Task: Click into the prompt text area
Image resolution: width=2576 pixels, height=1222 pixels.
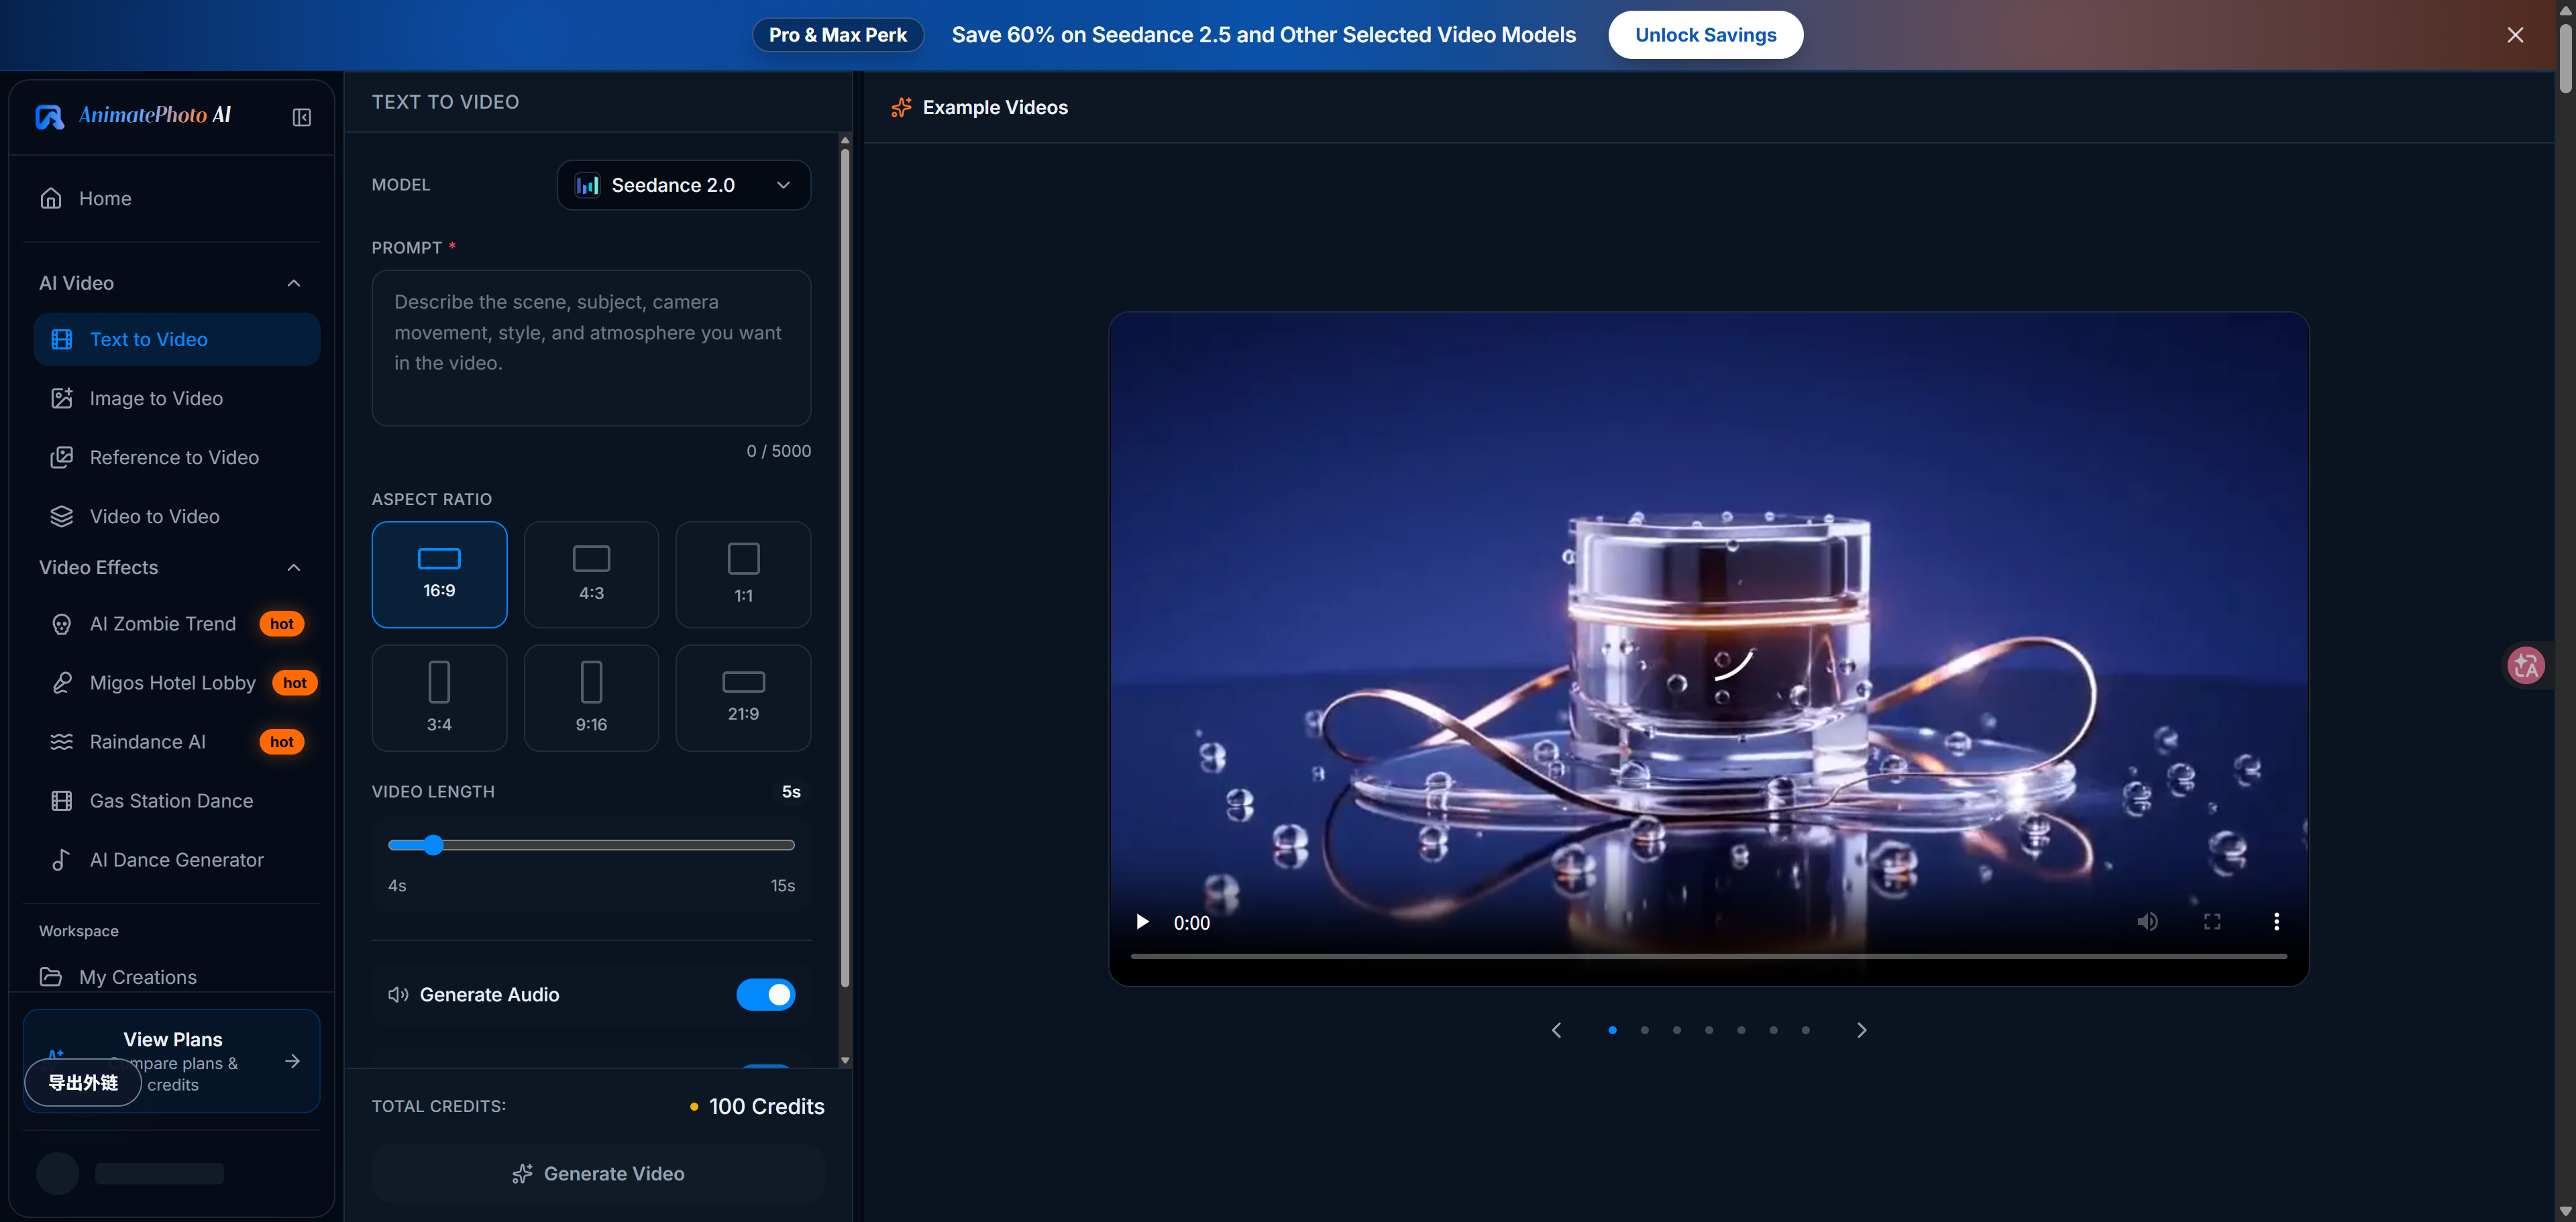Action: click(x=591, y=348)
